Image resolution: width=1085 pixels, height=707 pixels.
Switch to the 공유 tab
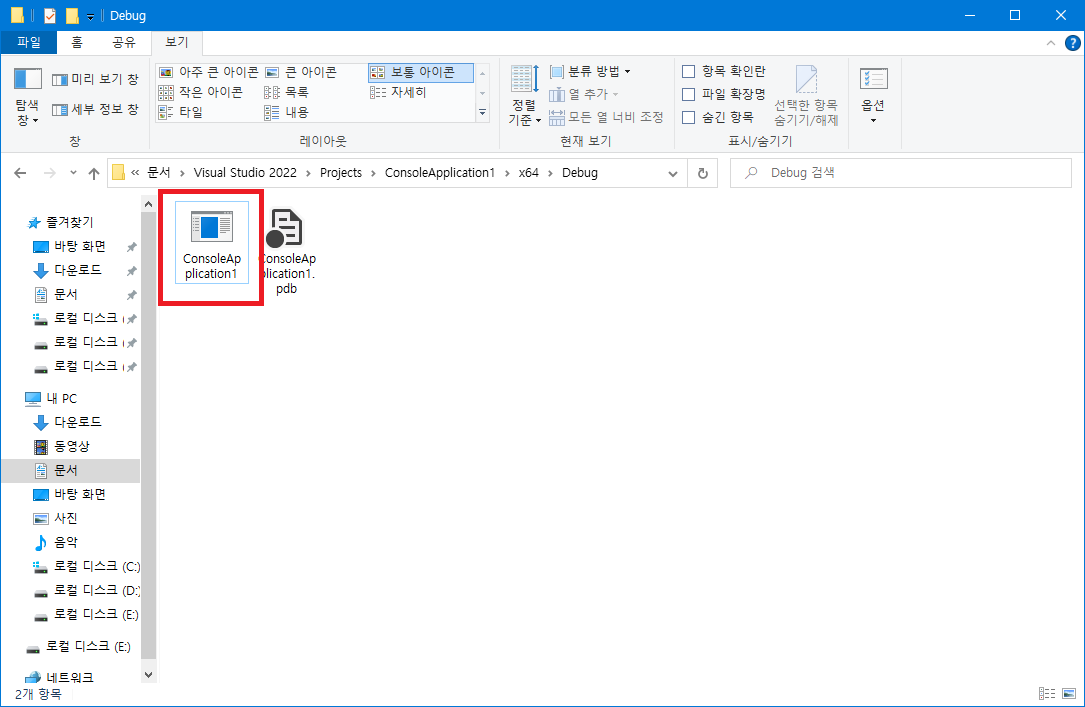[x=124, y=42]
